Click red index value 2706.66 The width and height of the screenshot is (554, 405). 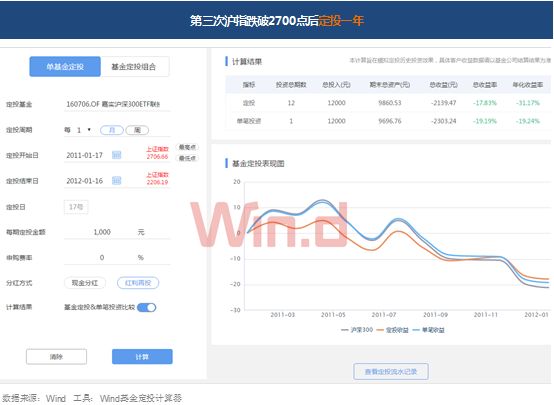pyautogui.click(x=158, y=156)
